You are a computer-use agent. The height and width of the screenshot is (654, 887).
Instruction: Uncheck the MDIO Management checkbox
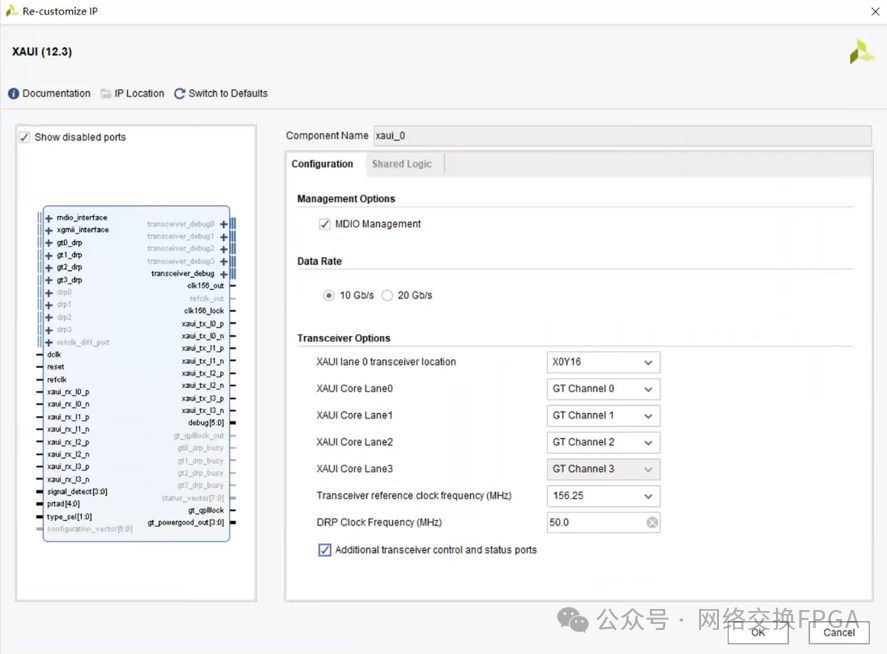[x=325, y=224]
